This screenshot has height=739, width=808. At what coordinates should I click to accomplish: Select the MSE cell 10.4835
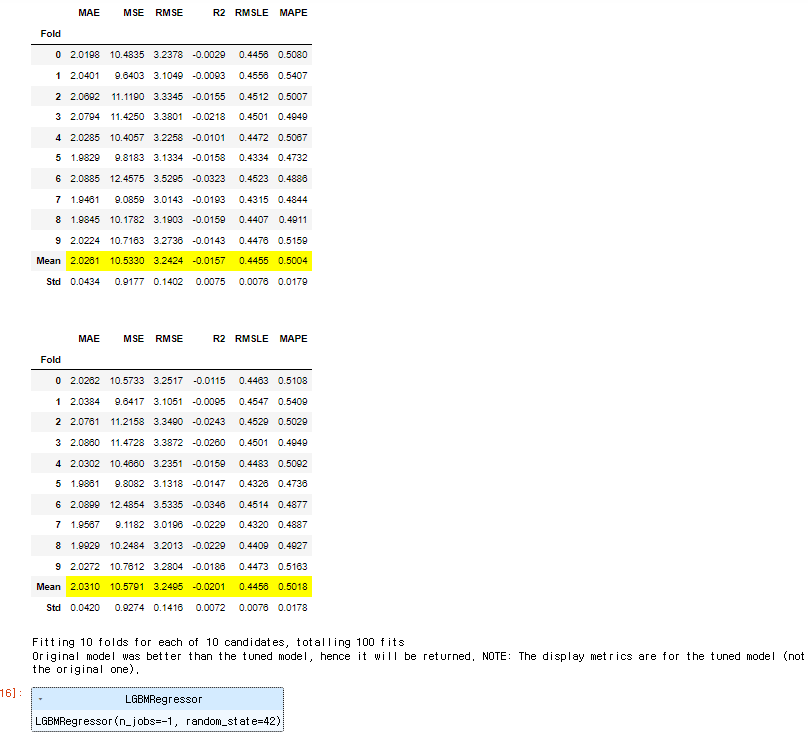tap(127, 55)
